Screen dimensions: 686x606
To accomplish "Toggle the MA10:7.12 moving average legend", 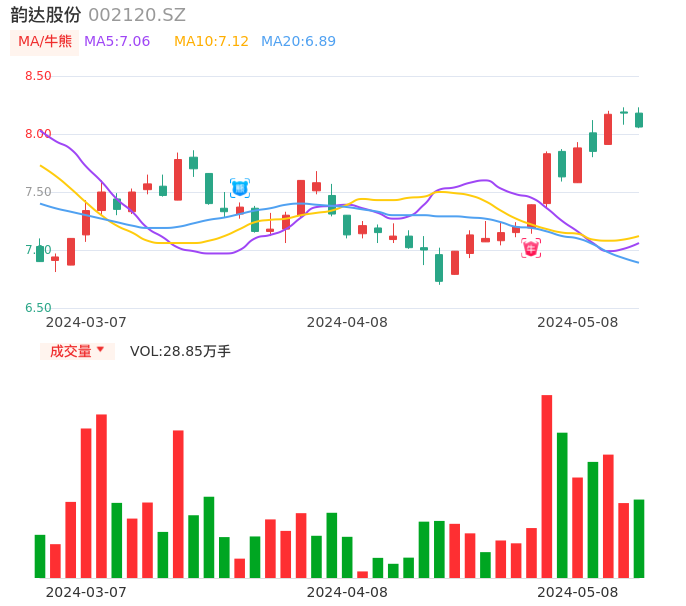I will (211, 42).
